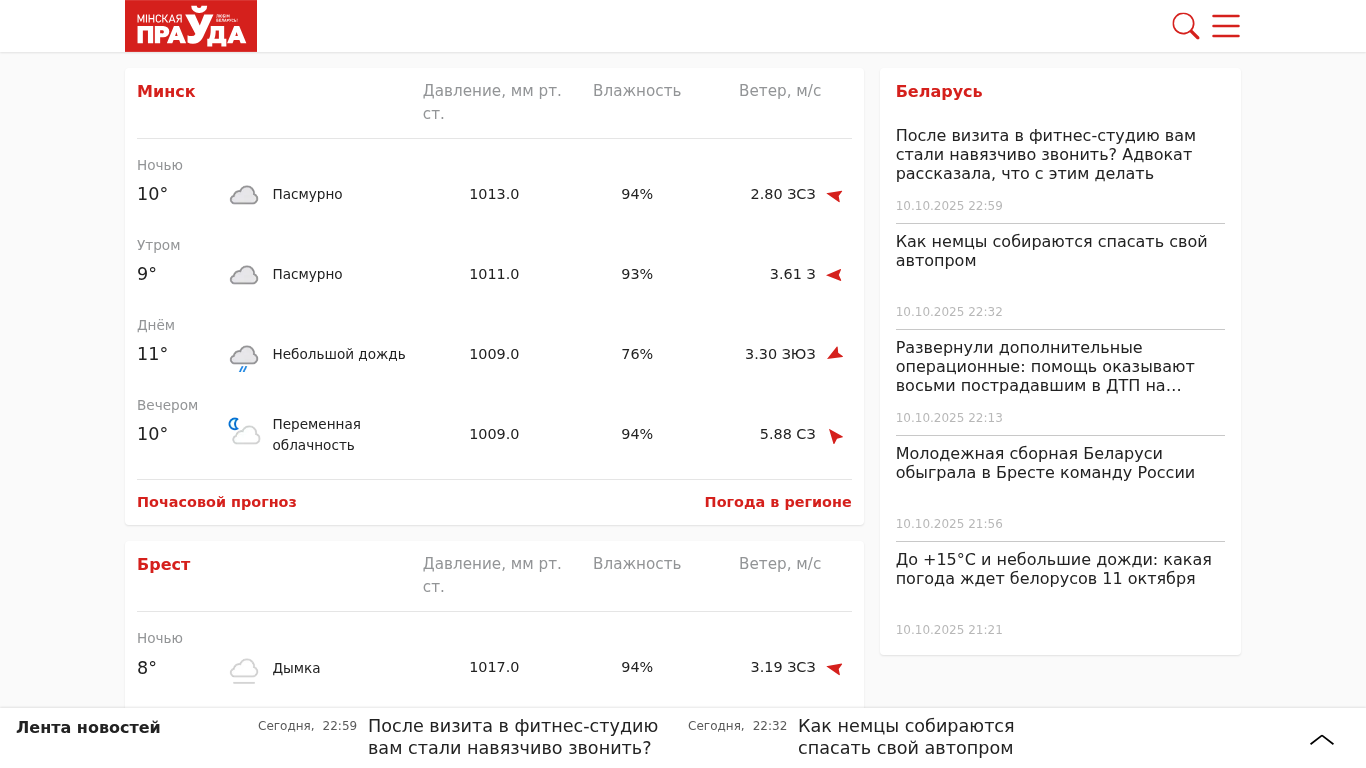1366x768 pixels.
Task: Click the partly cloudy moon icon
Action: pyautogui.click(x=244, y=432)
